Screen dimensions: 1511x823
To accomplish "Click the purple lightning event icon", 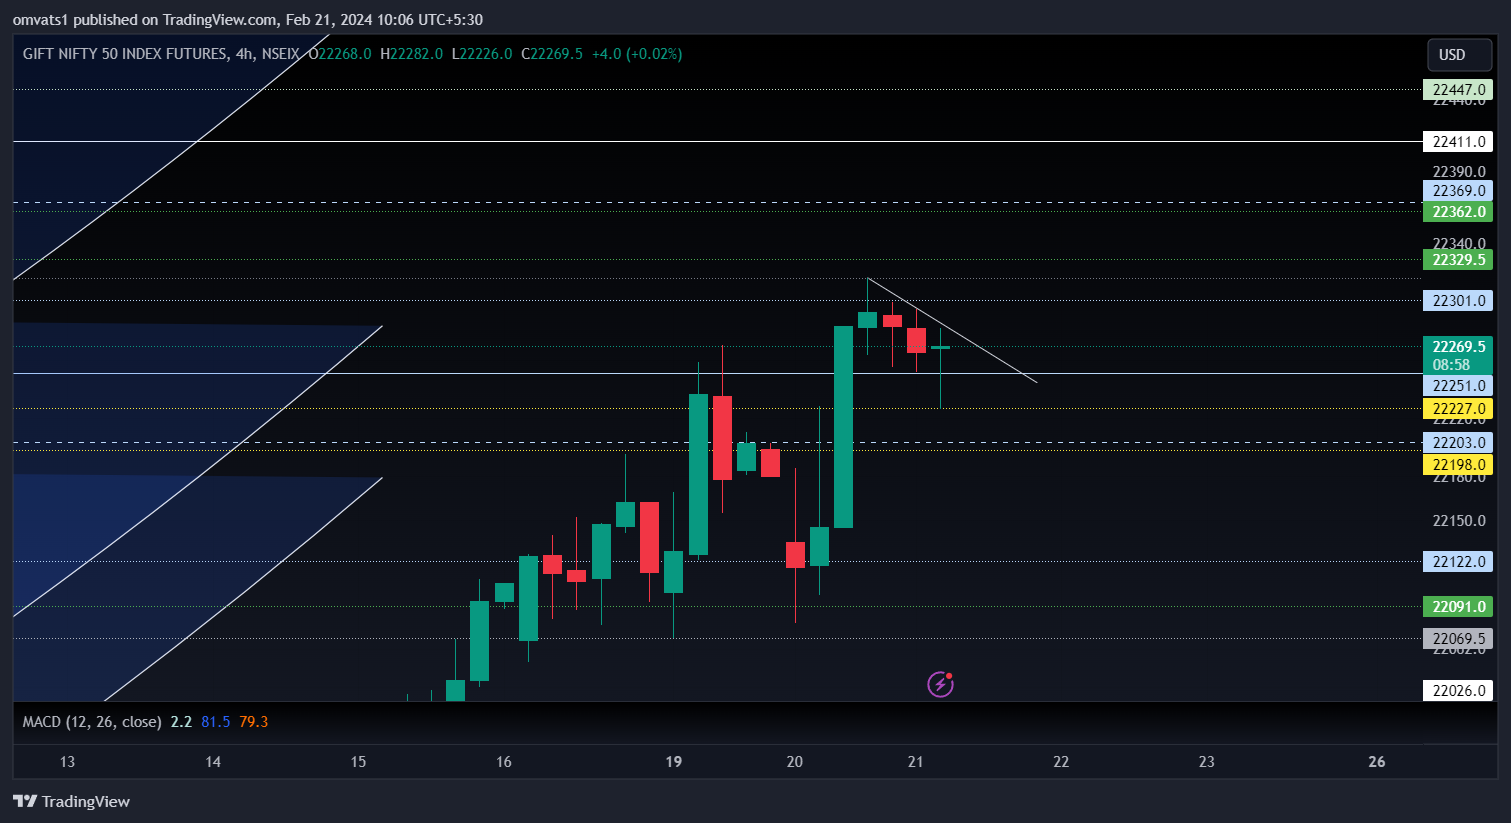I will click(940, 684).
